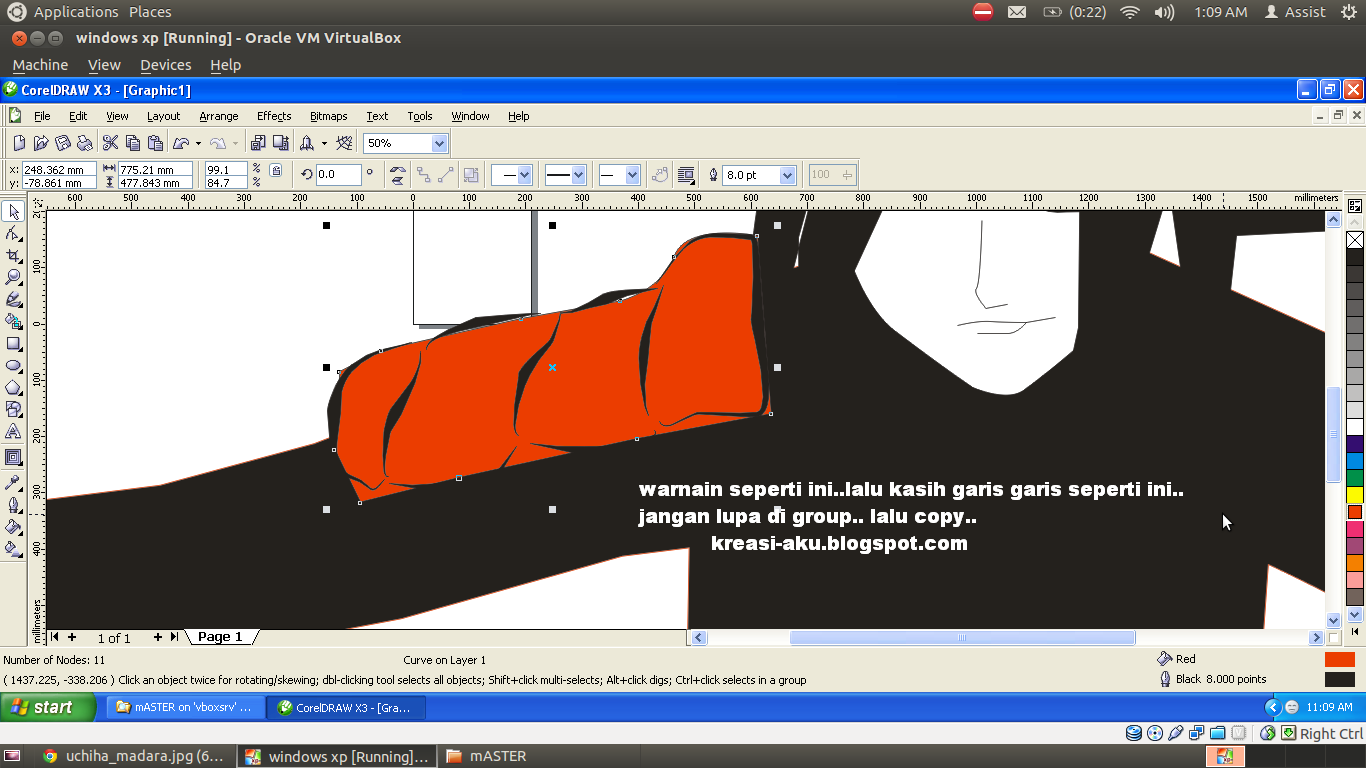The width and height of the screenshot is (1366, 768).
Task: Open the Bitmaps menu
Action: (x=329, y=116)
